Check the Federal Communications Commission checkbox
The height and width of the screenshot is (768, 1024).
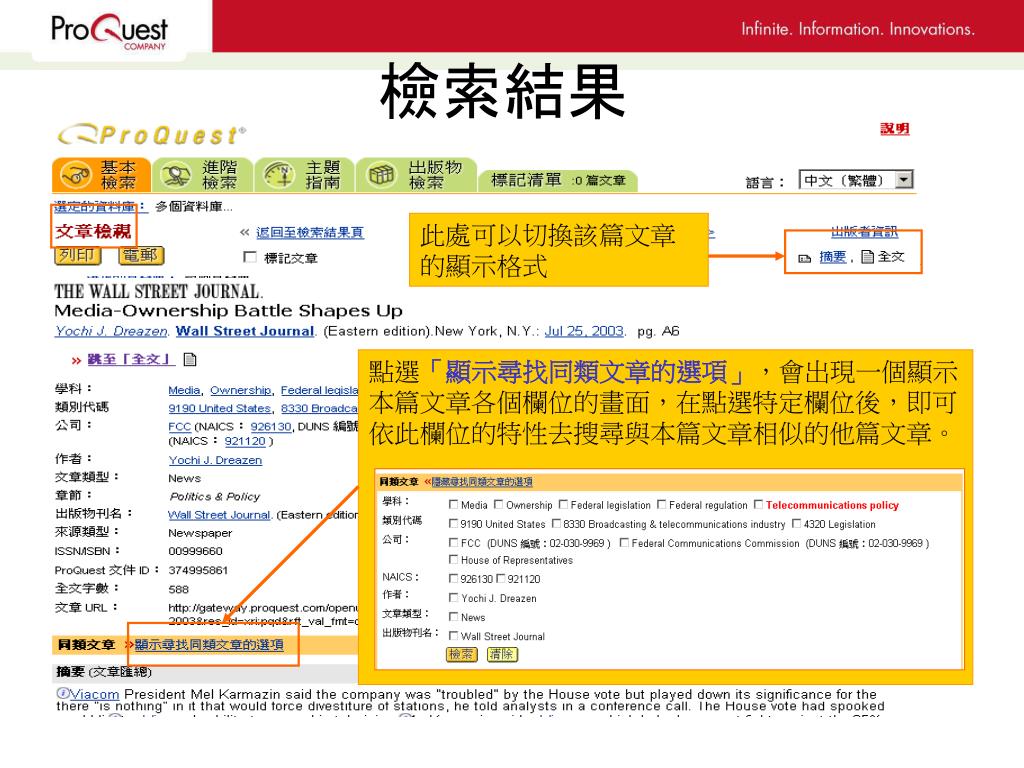[x=624, y=542]
